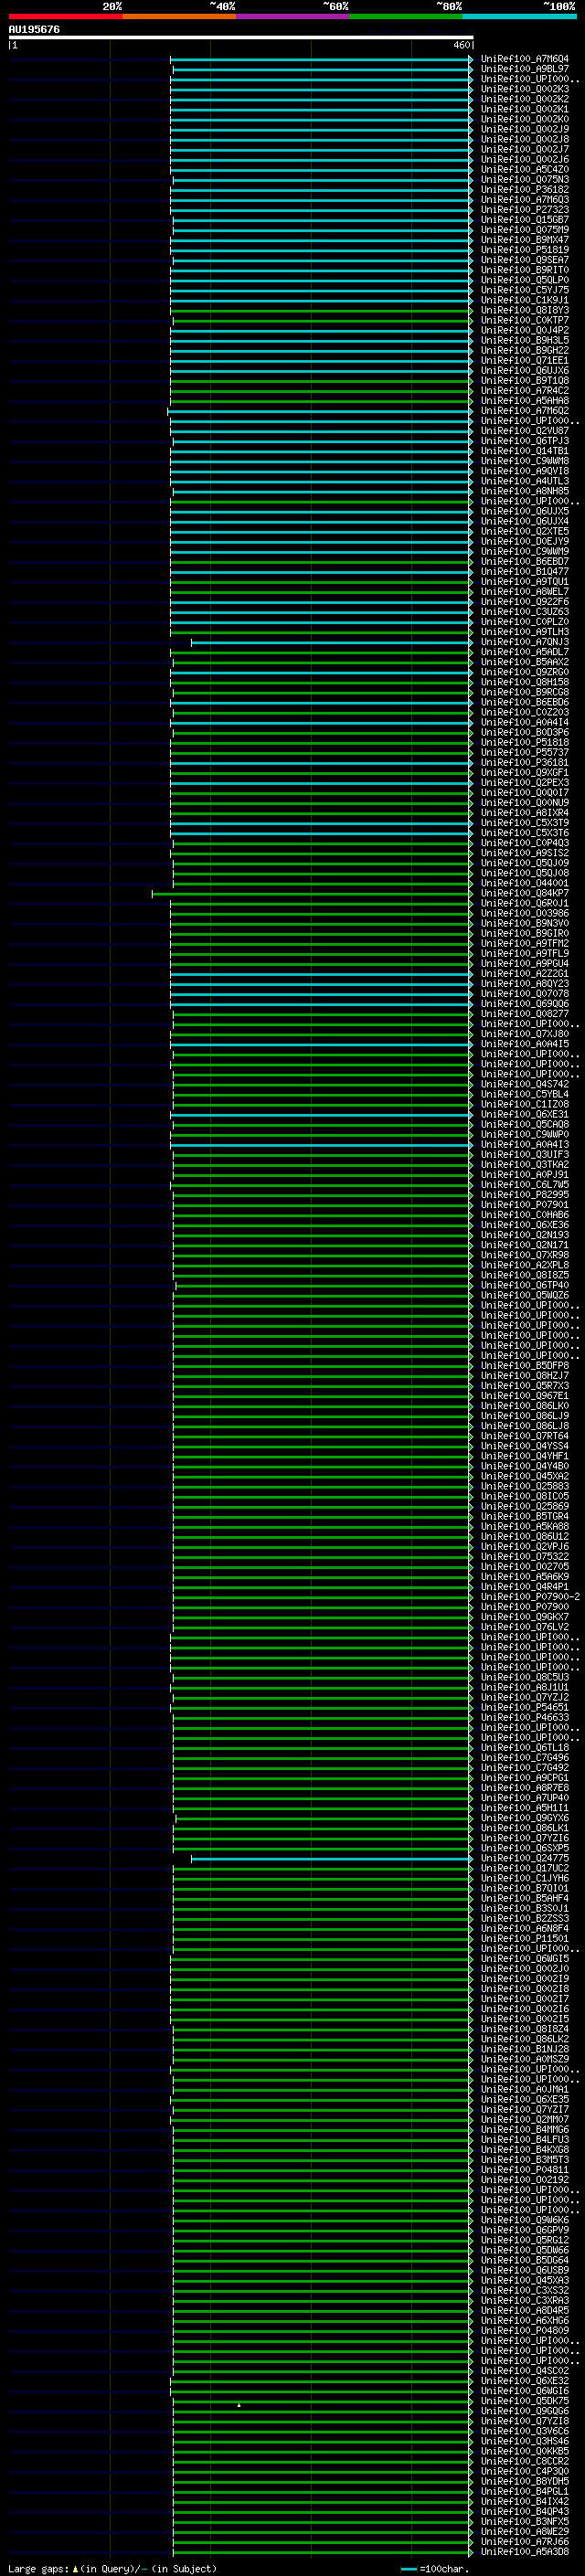Open hit UniRef100_A7M6Q4
The image size is (585, 2576).
pos(524,59)
